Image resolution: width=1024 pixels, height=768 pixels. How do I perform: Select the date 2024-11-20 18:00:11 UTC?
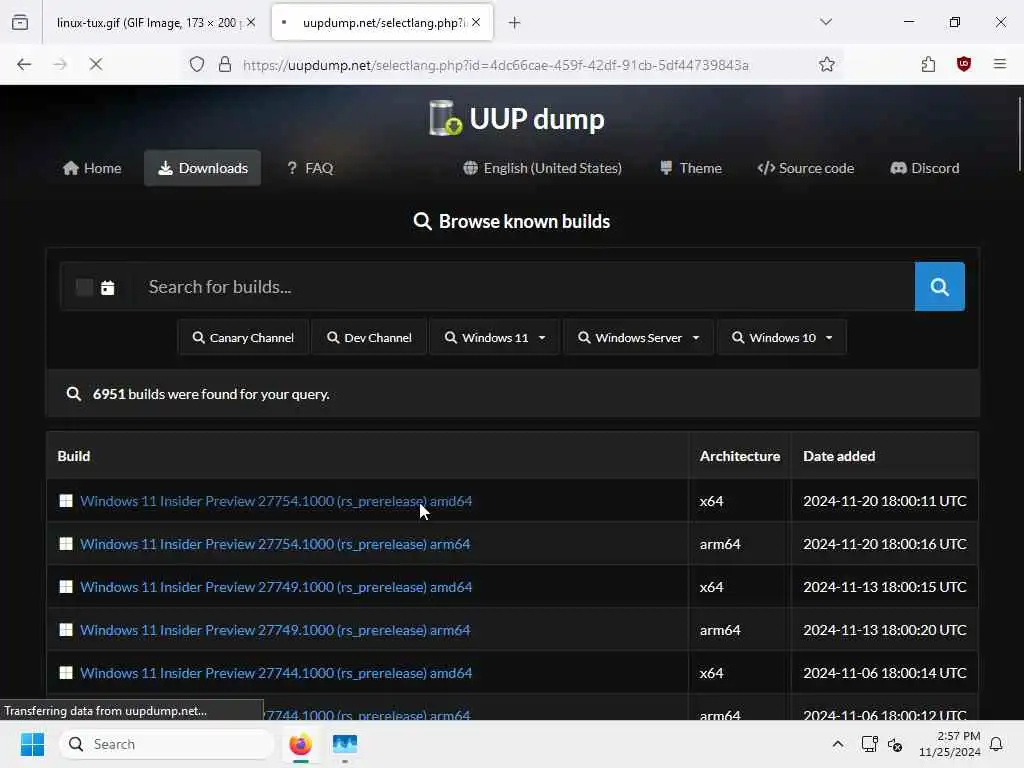pyautogui.click(x=885, y=501)
